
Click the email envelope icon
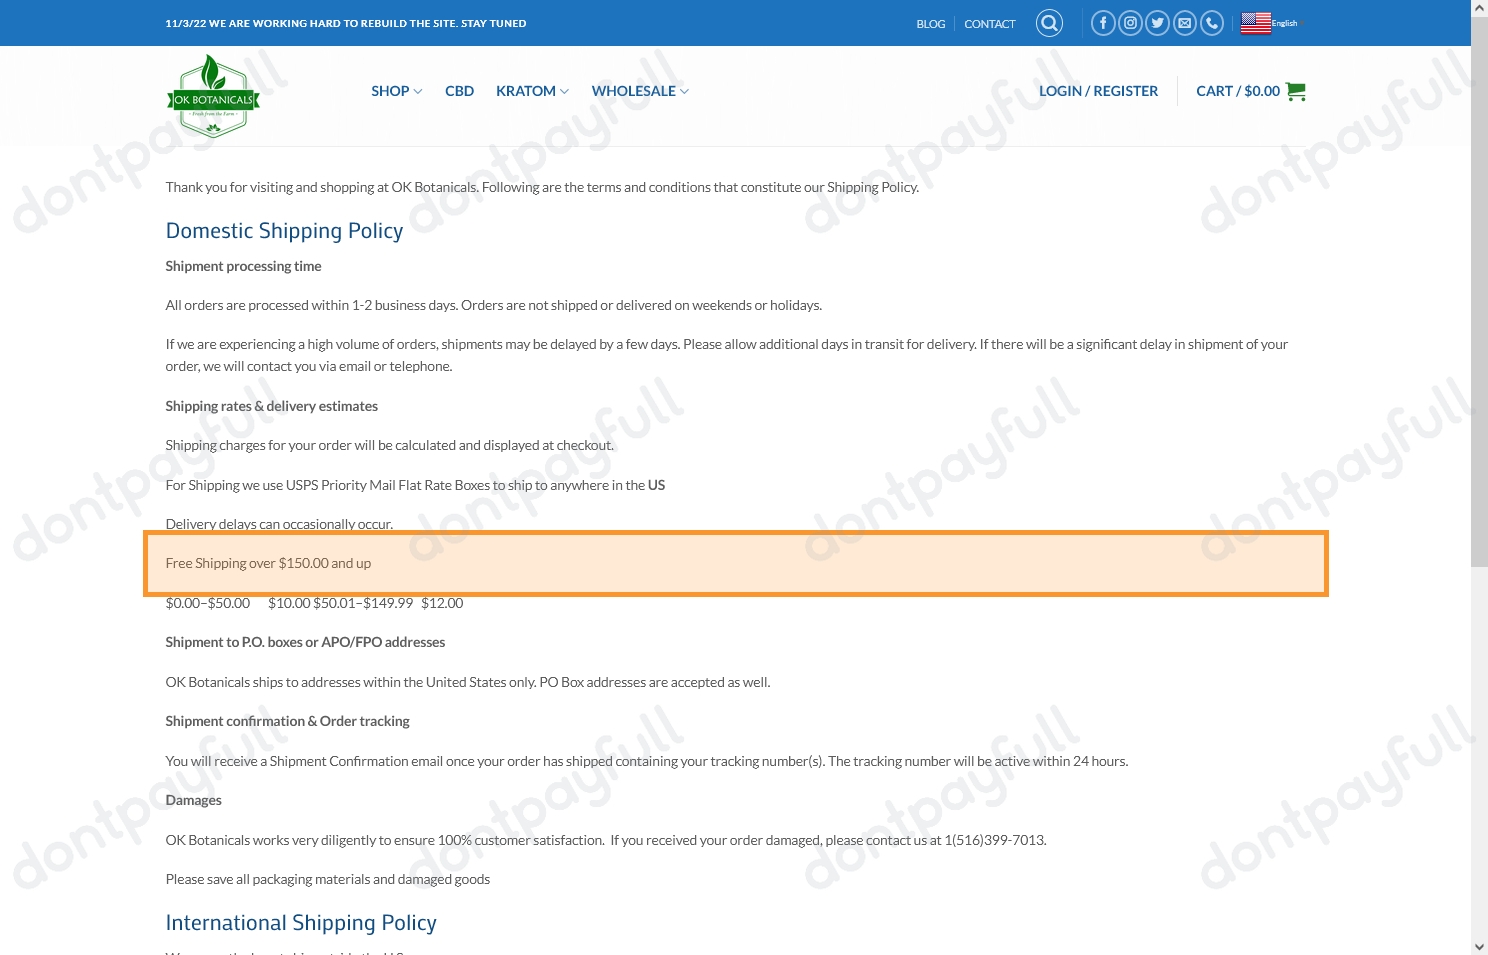click(1185, 23)
